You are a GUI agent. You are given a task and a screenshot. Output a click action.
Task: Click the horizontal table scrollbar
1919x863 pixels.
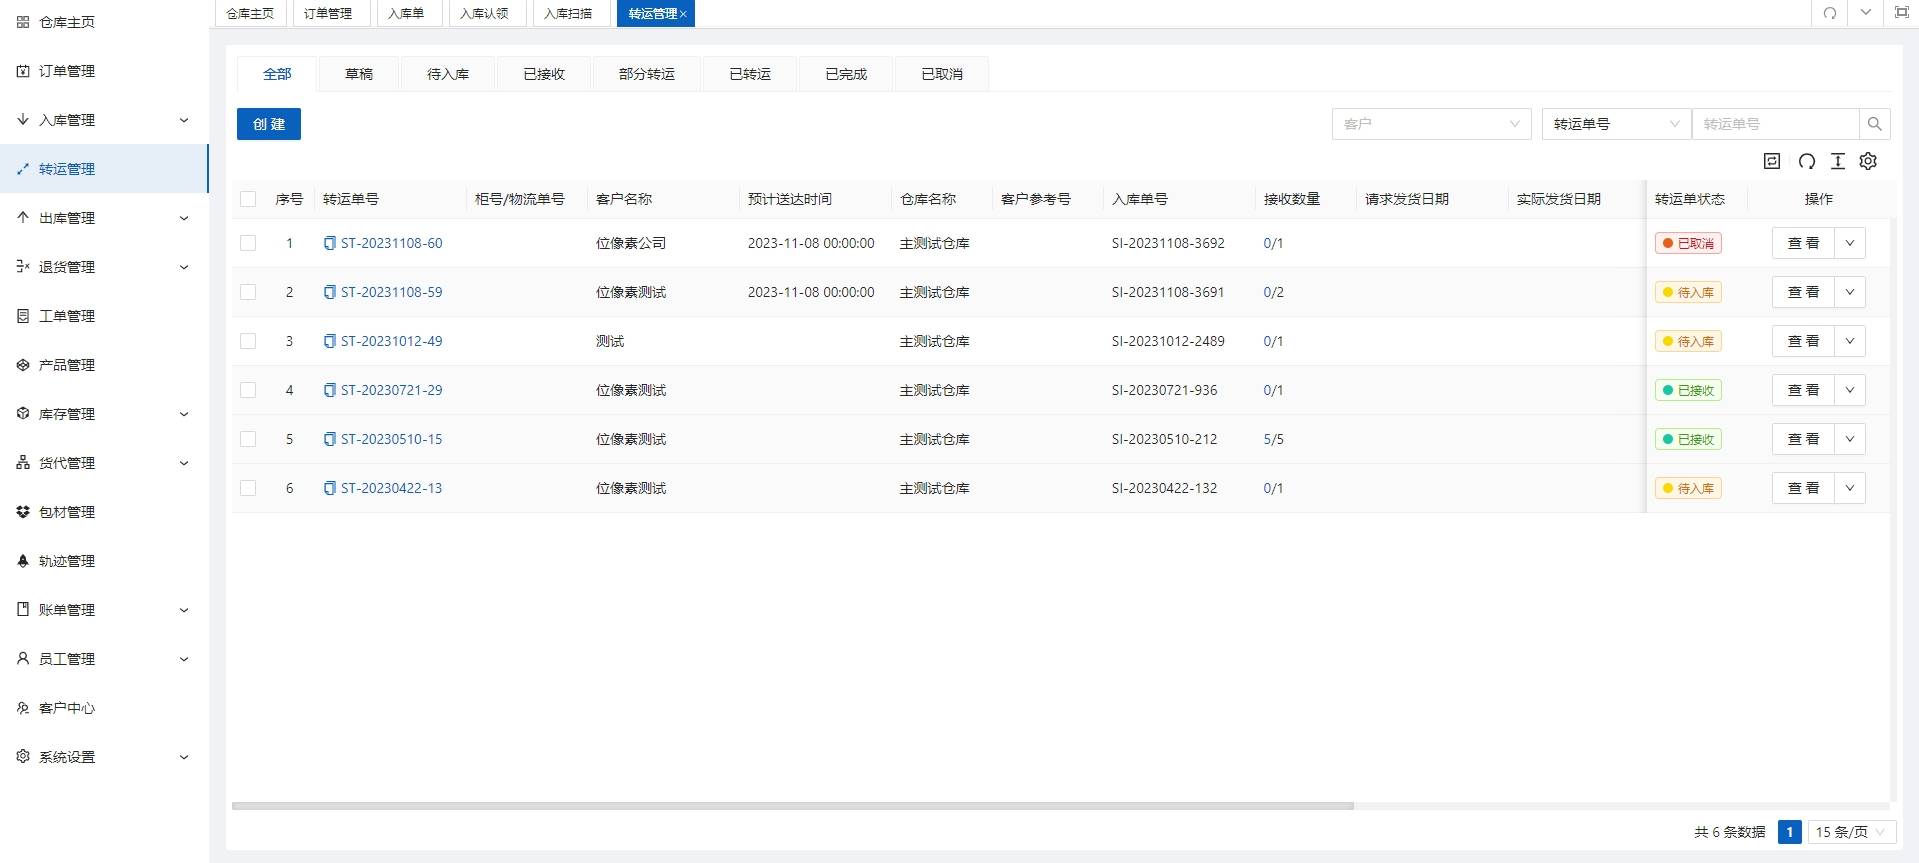(x=792, y=805)
